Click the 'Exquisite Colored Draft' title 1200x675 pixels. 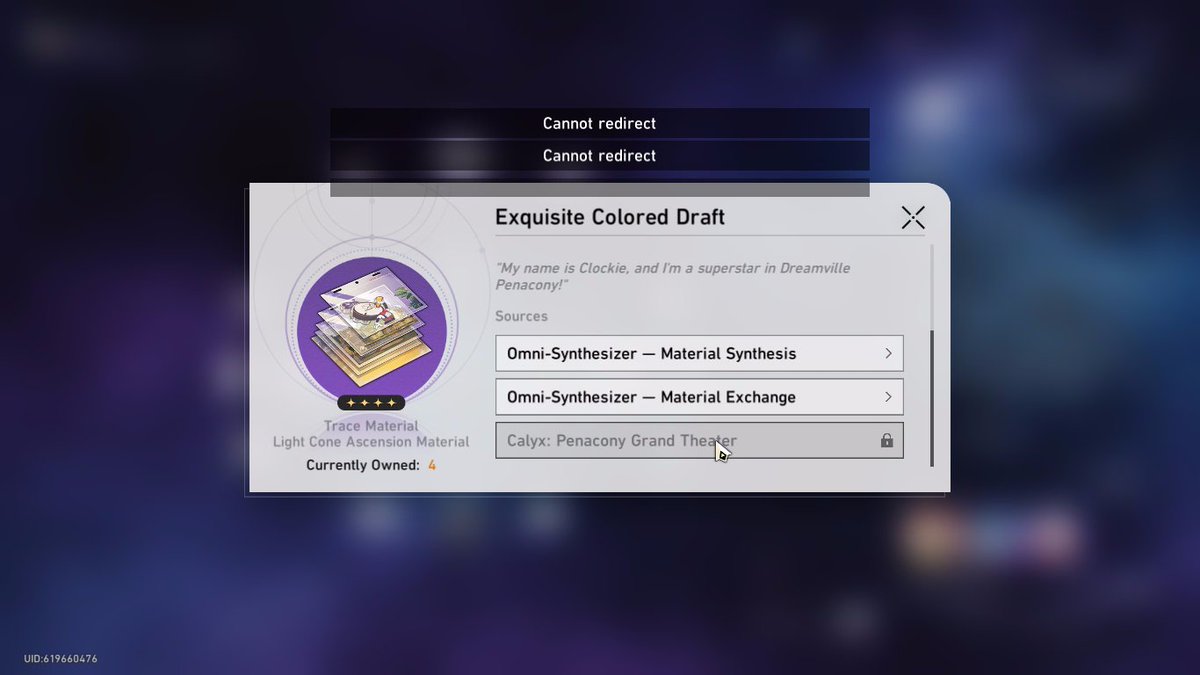tap(610, 217)
